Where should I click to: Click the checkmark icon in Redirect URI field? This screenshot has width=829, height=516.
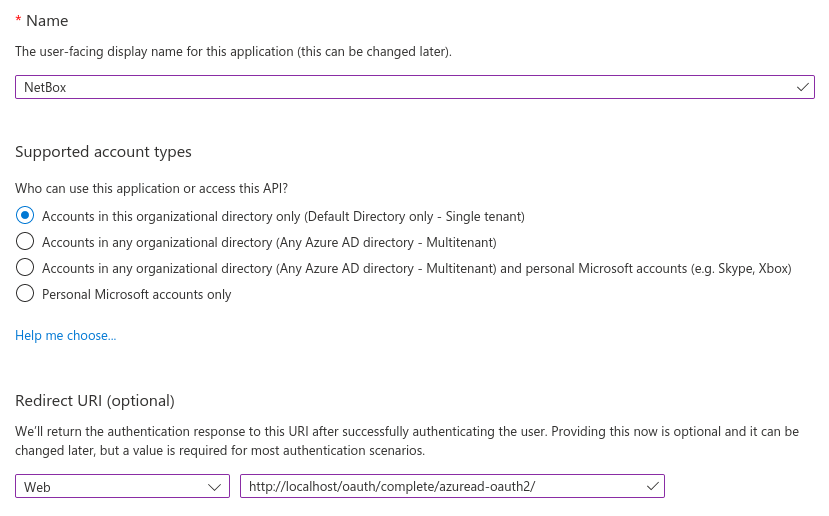pos(652,486)
